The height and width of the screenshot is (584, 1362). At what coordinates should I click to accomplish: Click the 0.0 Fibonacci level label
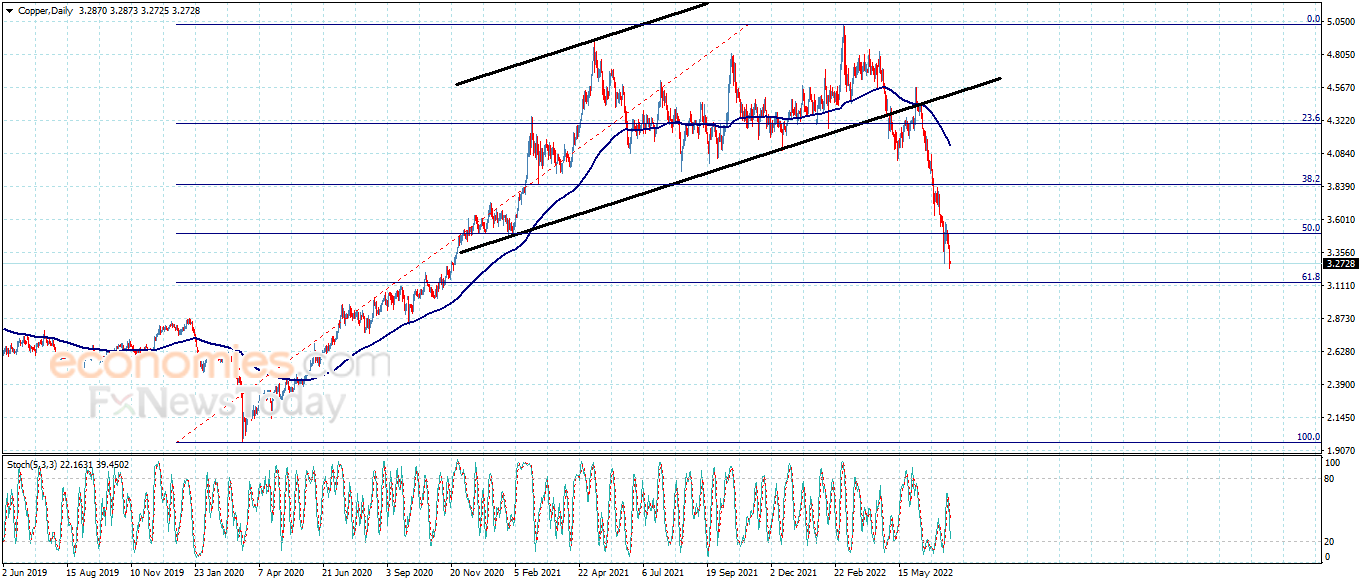click(1314, 19)
